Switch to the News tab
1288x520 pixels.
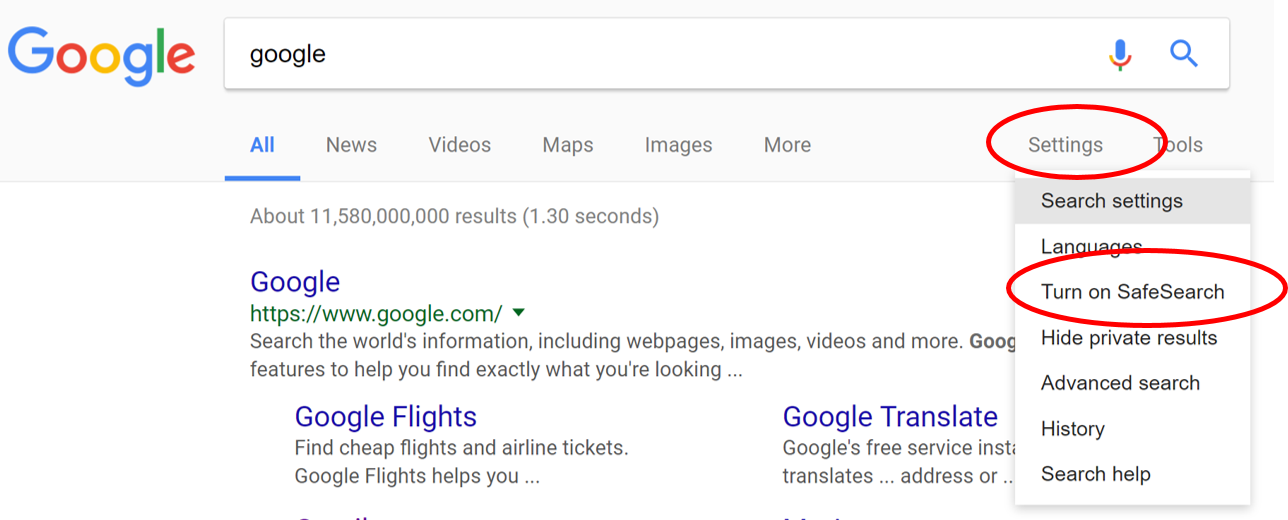(351, 145)
